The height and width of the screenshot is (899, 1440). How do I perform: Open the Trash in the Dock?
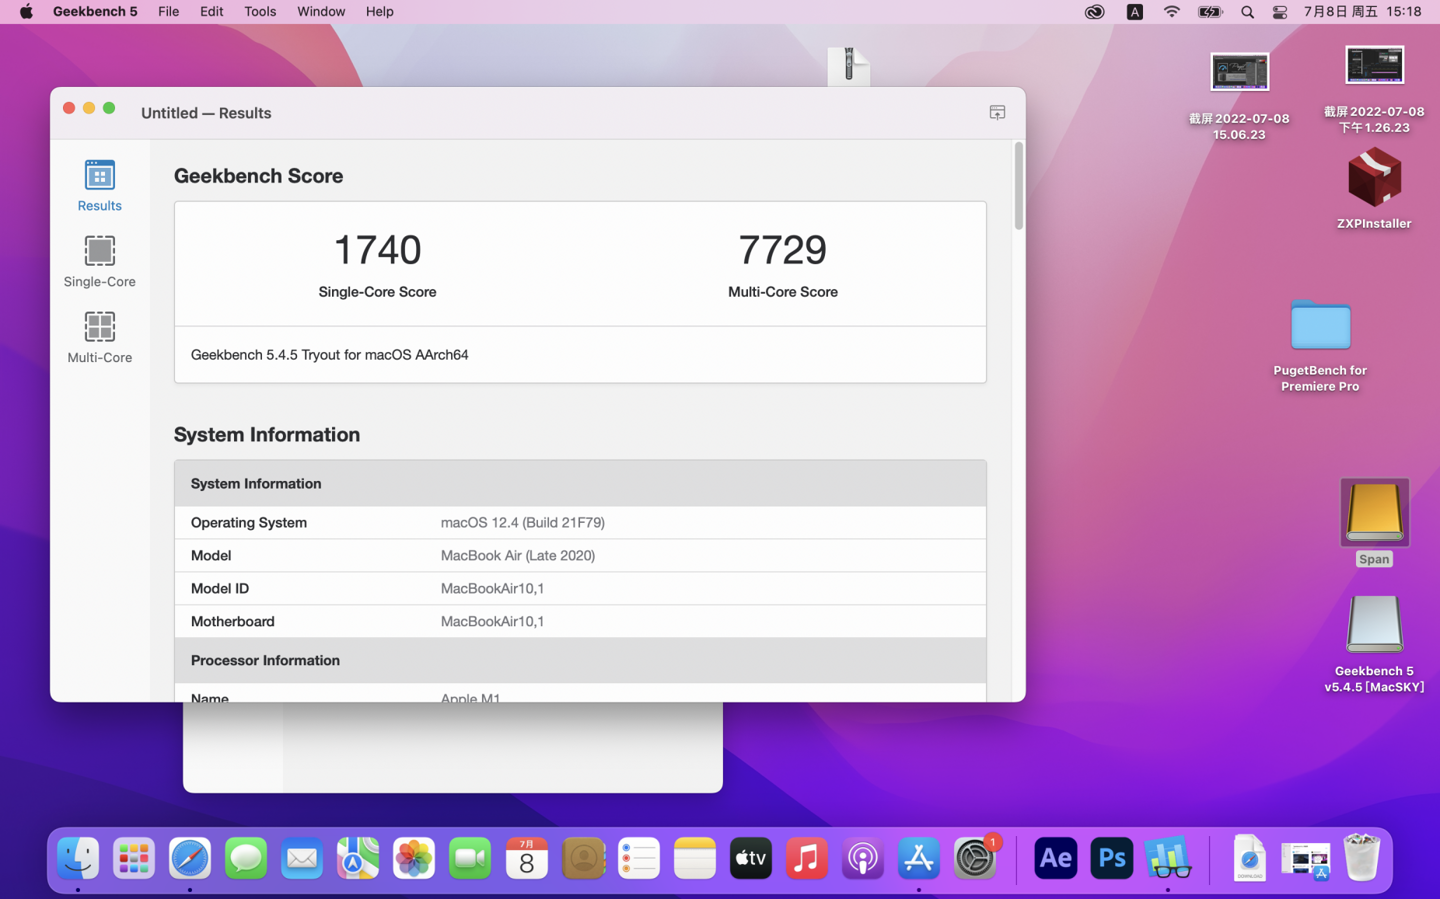1362,858
